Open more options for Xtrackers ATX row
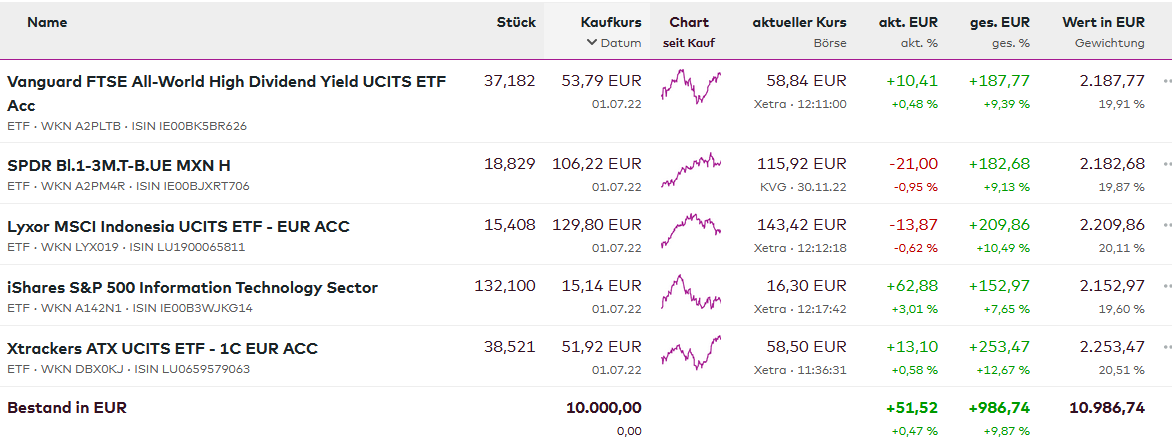The width and height of the screenshot is (1172, 447). (1166, 348)
